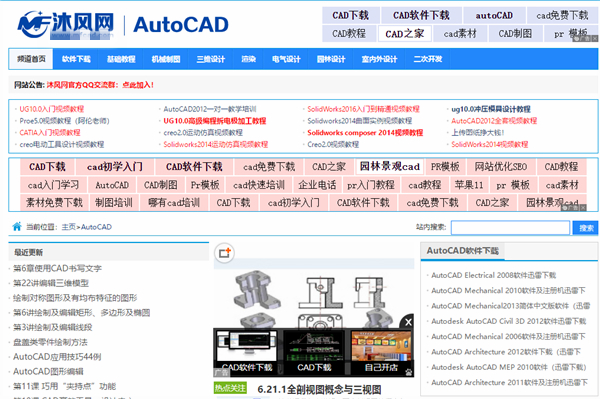This screenshot has width=600, height=399.
Task: Open Autodesk AutoCAD Civil 3D 2012 link
Action: [509, 321]
